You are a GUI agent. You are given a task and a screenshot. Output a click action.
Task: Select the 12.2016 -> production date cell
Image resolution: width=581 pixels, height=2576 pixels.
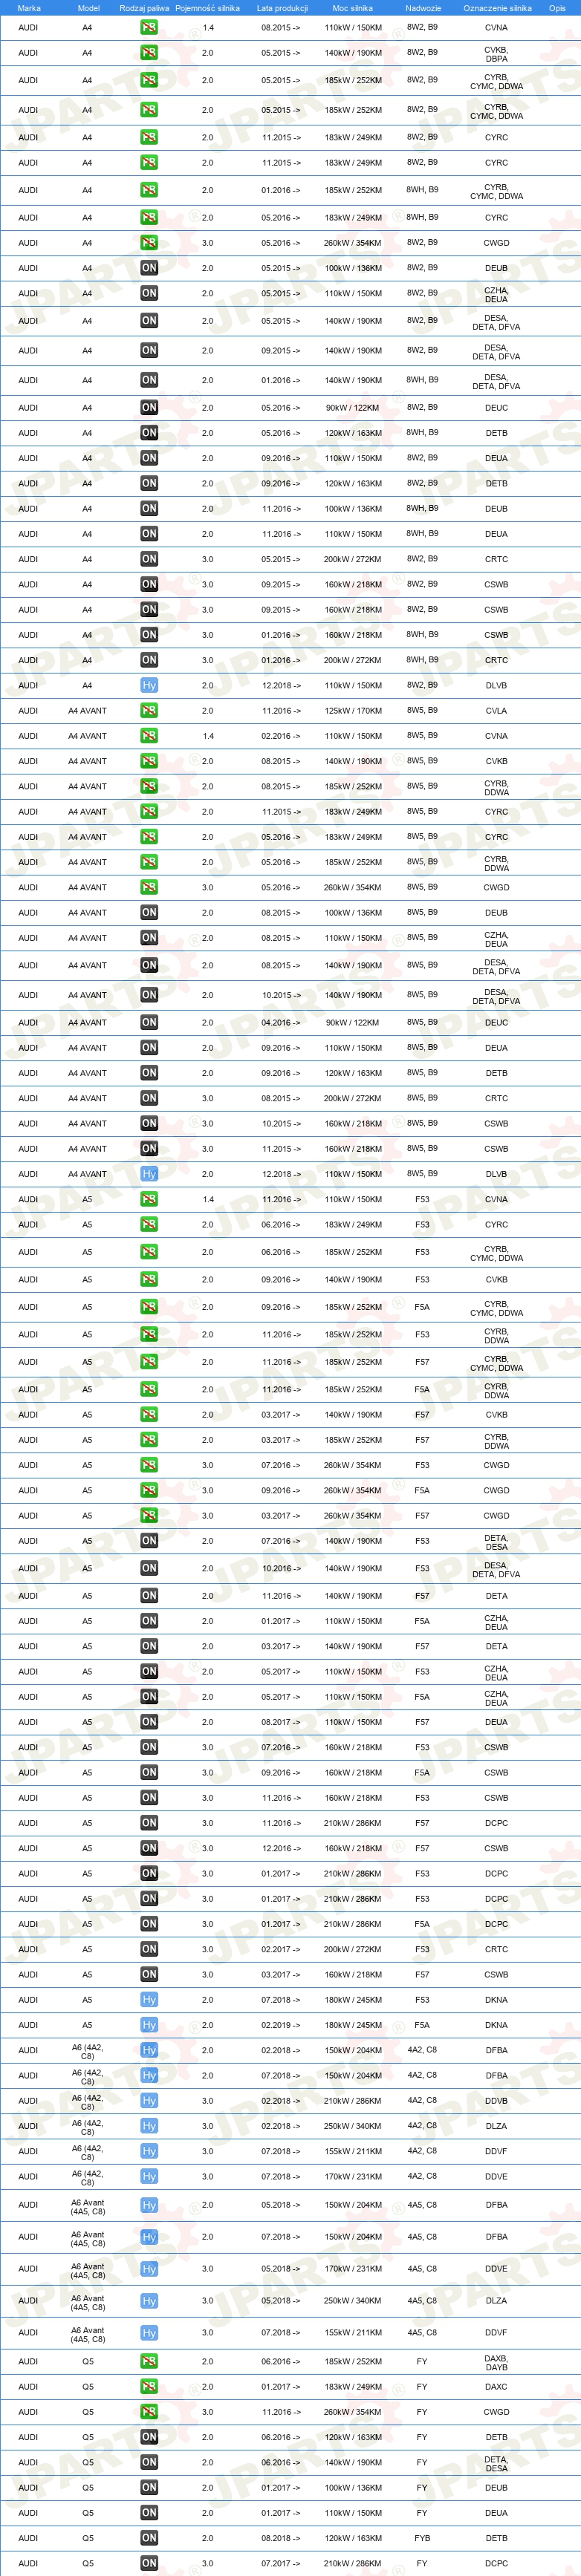tap(281, 1848)
